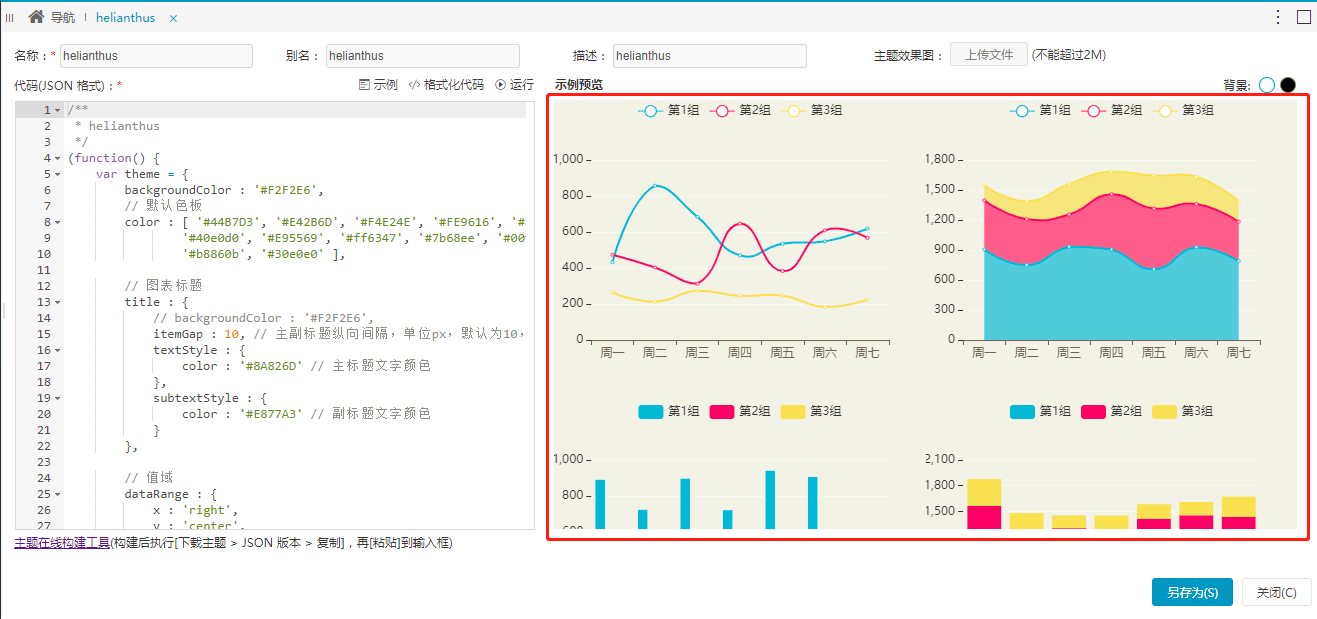The height and width of the screenshot is (619, 1317).
Task: Click the '代码(JSON 格式)' label
Action: click(x=65, y=86)
